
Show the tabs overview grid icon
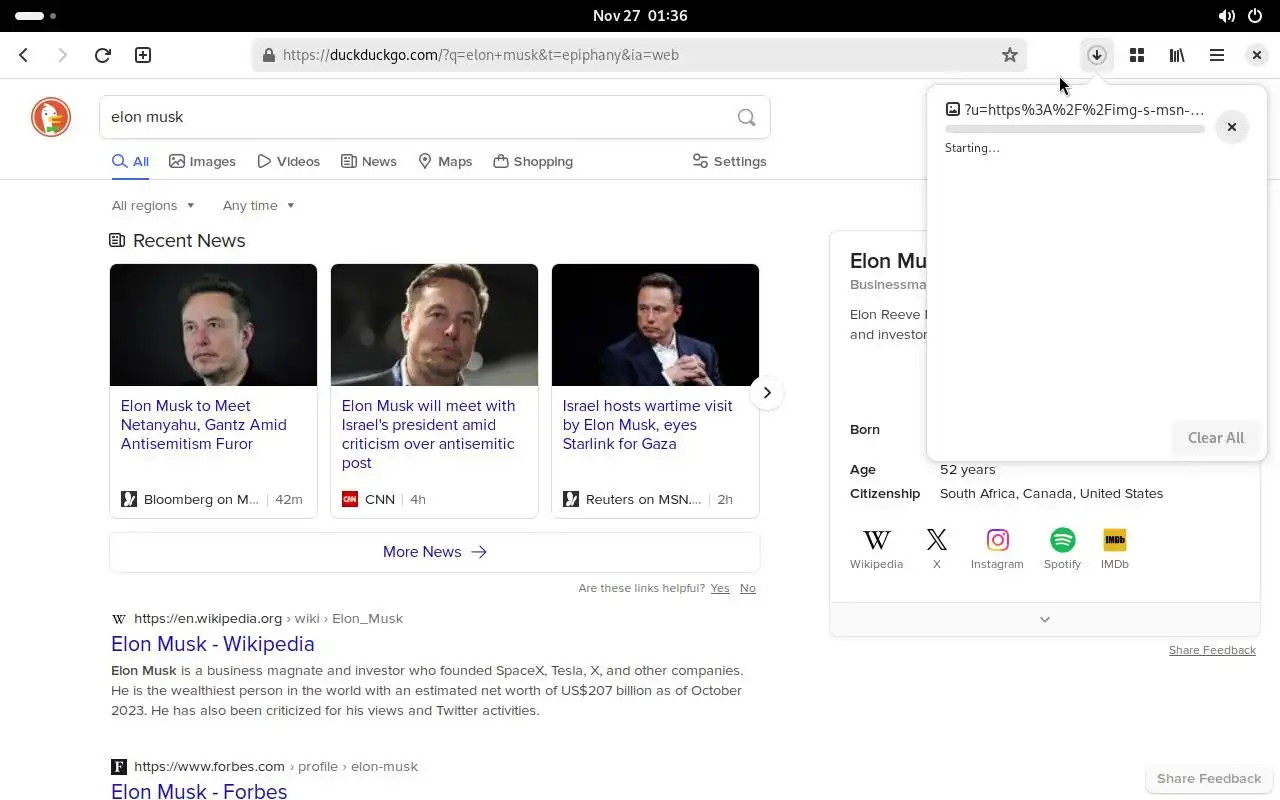1137,55
